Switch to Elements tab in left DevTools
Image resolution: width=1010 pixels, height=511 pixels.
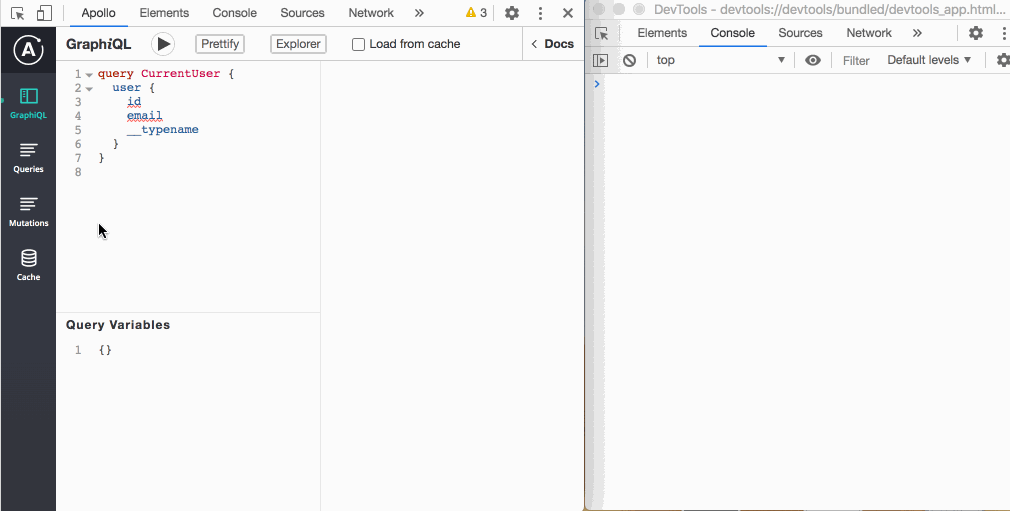(164, 13)
